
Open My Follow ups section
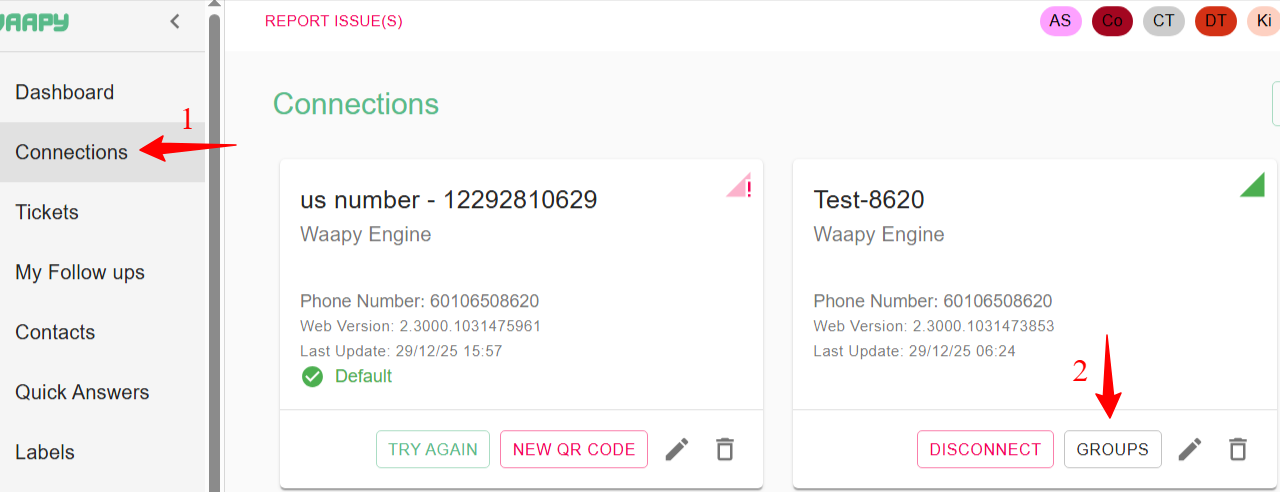tap(80, 272)
